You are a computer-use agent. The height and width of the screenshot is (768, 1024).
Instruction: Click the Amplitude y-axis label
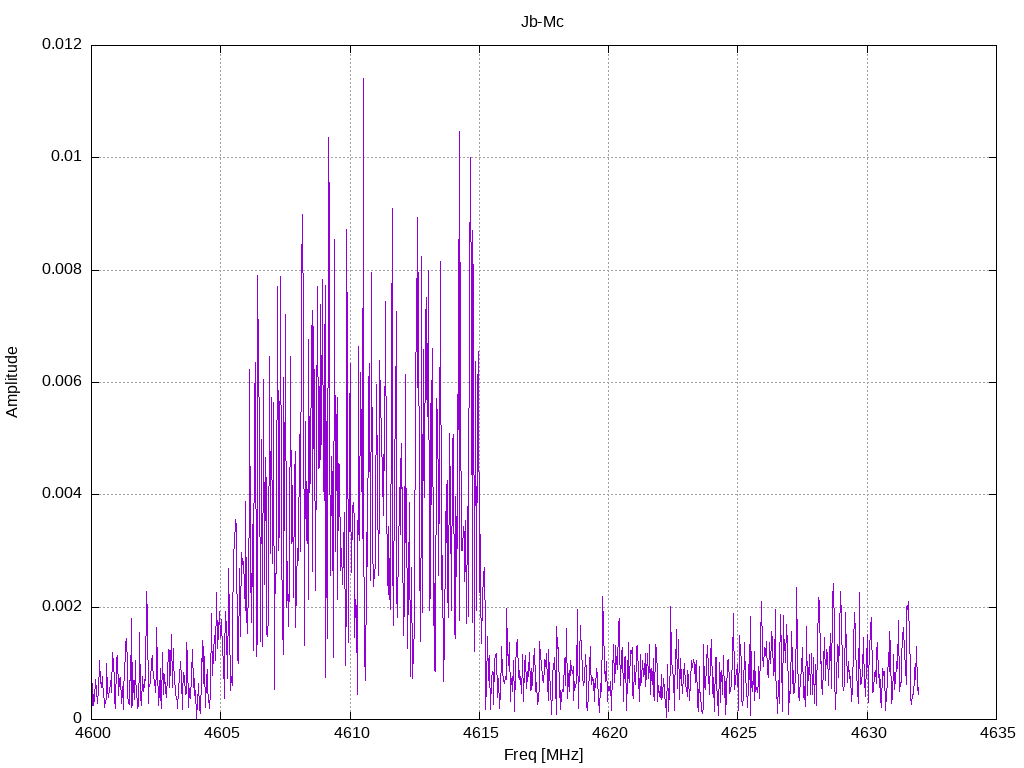coord(12,382)
